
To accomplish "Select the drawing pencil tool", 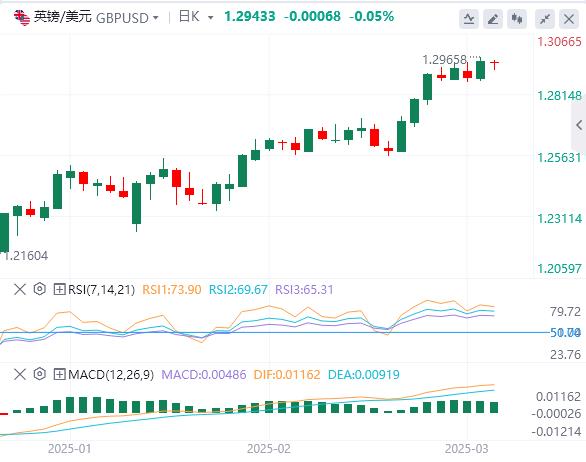I will [493, 19].
